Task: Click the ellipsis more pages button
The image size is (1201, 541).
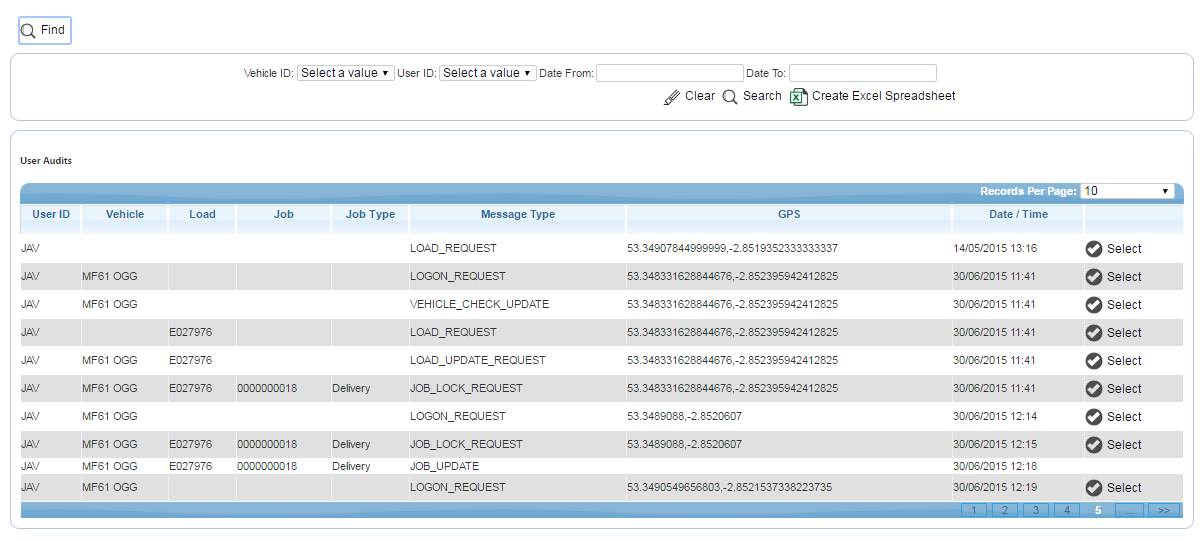Action: coord(1129,510)
